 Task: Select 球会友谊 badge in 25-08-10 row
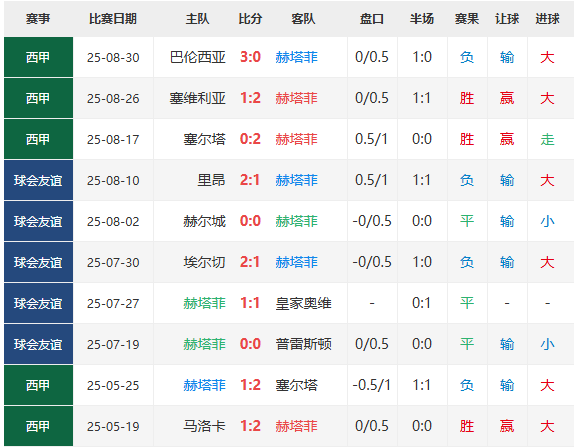[39, 180]
